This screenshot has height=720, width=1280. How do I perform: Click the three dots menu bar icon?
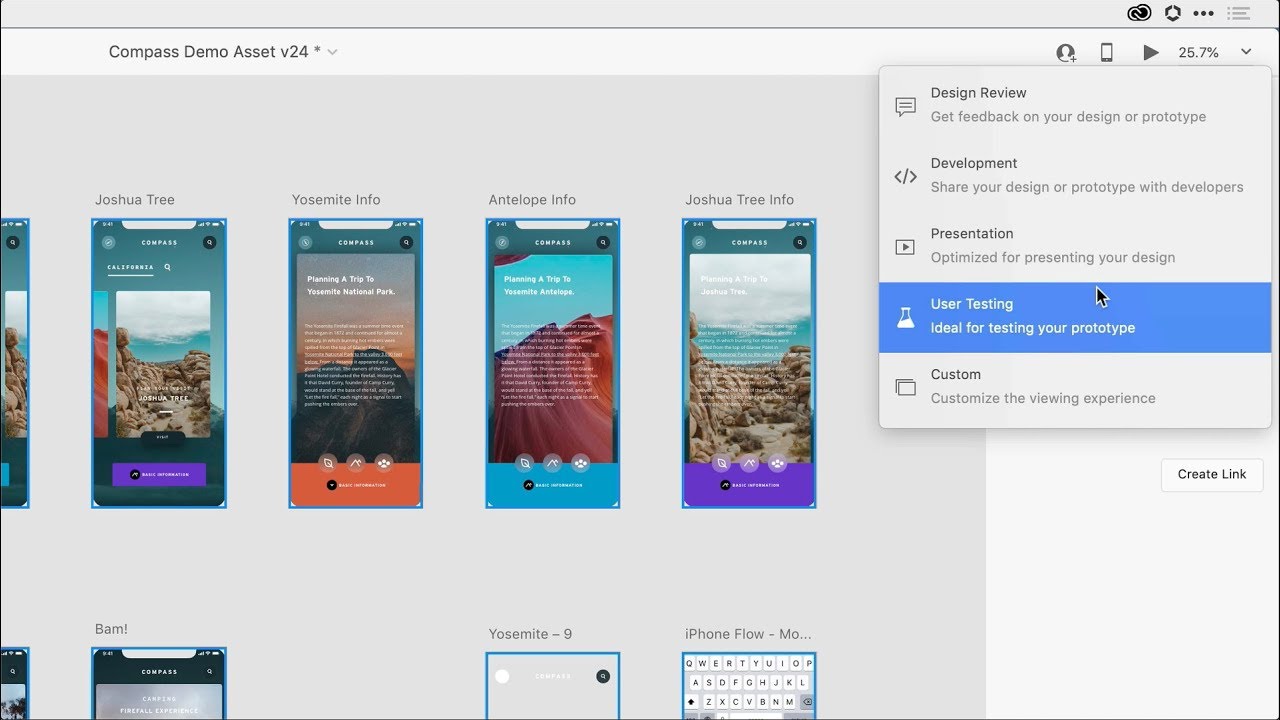(1203, 13)
